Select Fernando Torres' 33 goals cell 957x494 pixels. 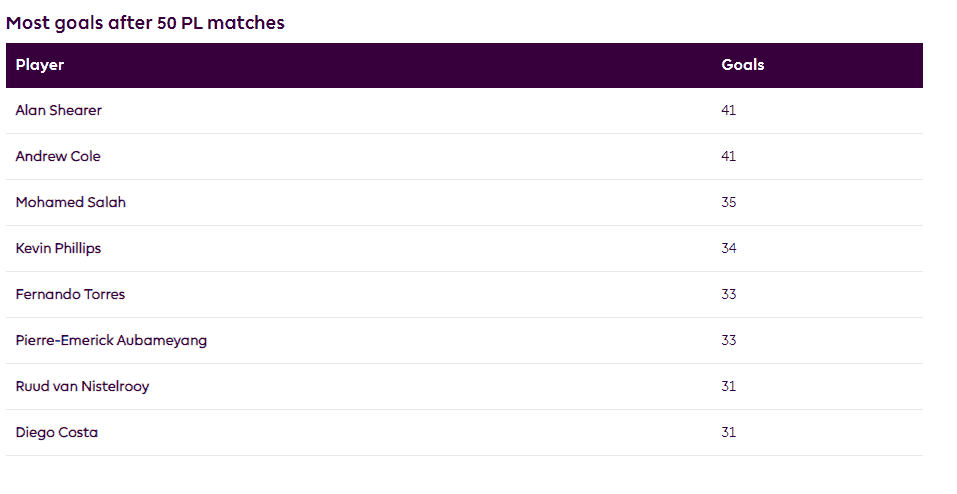(x=728, y=294)
